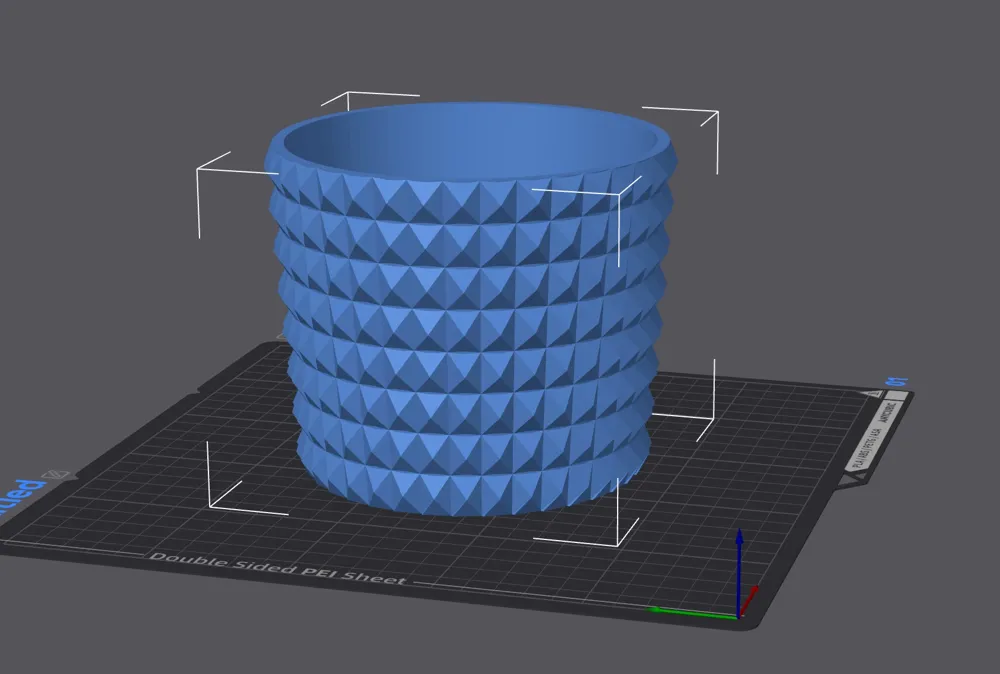Click the blue Untitled plate name text
The image size is (1000, 674).
point(22,498)
